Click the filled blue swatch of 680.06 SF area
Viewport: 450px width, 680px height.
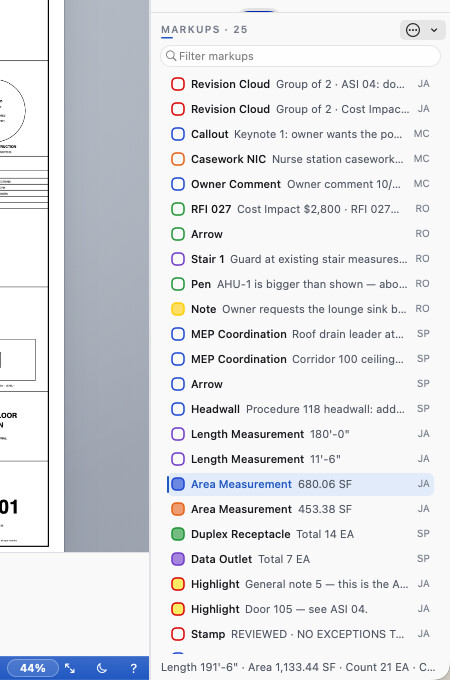point(178,484)
